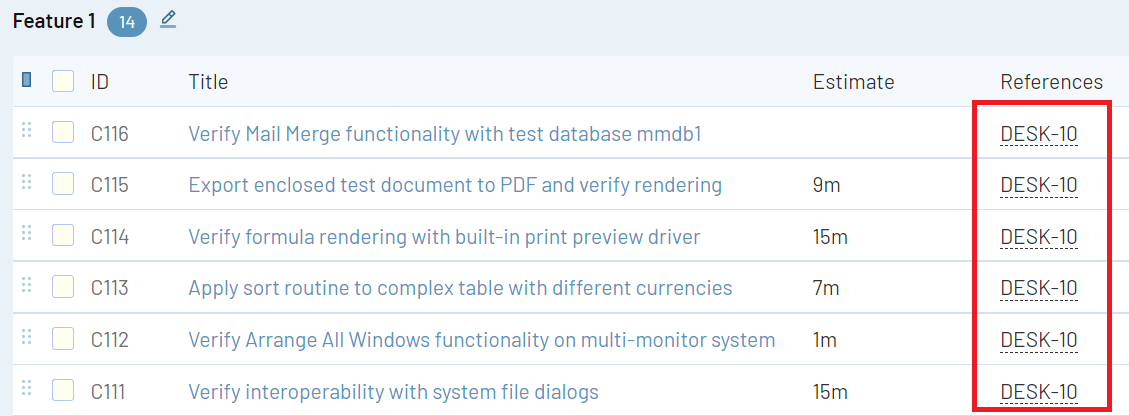Screen dimensions: 1129x416
Task: Open Apply sort routine to complex table case
Action: 460,289
